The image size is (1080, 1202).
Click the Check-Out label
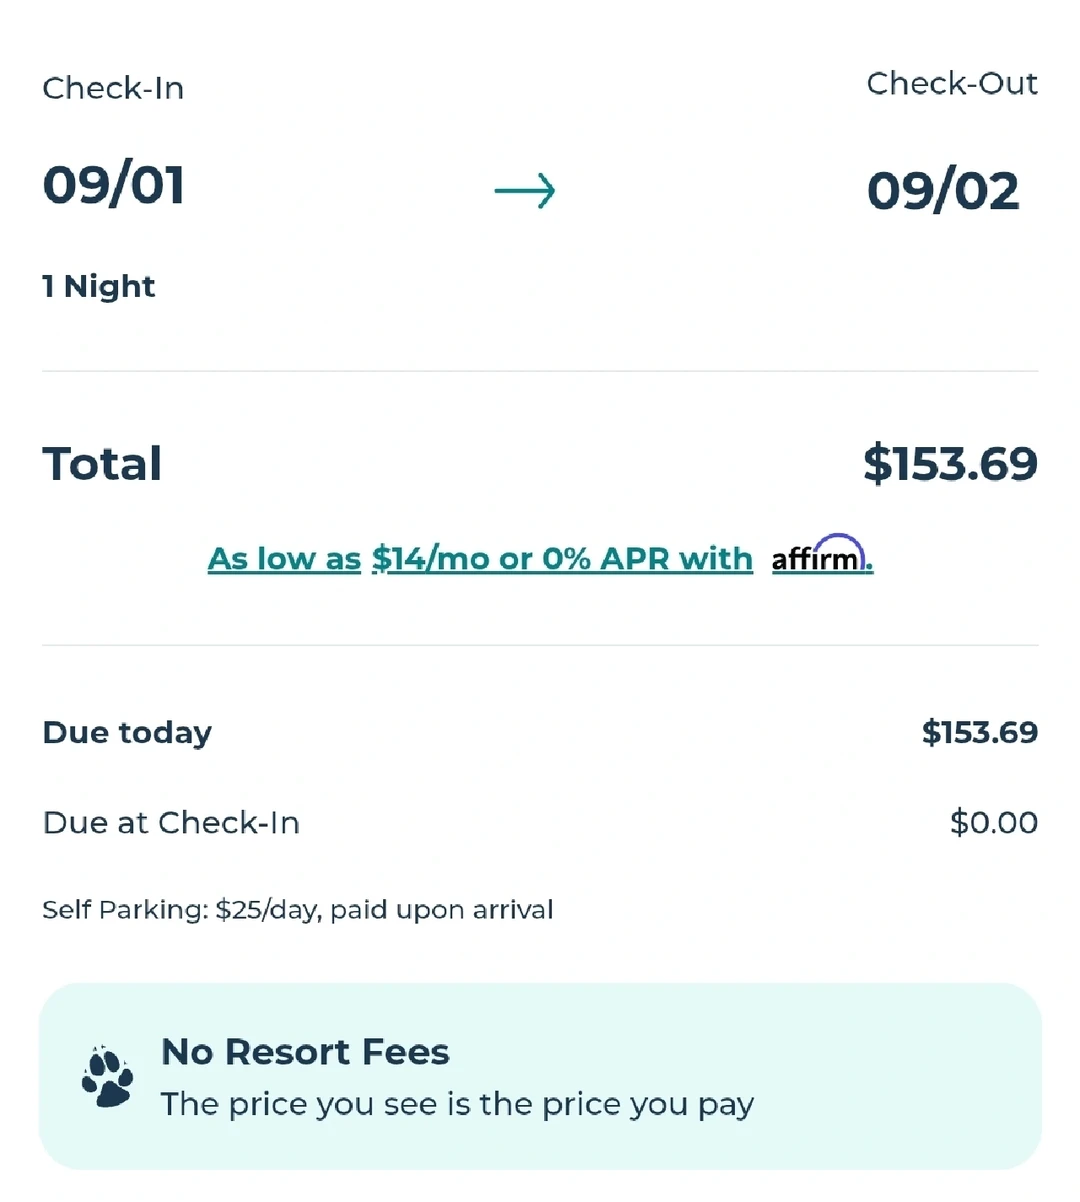tap(951, 83)
